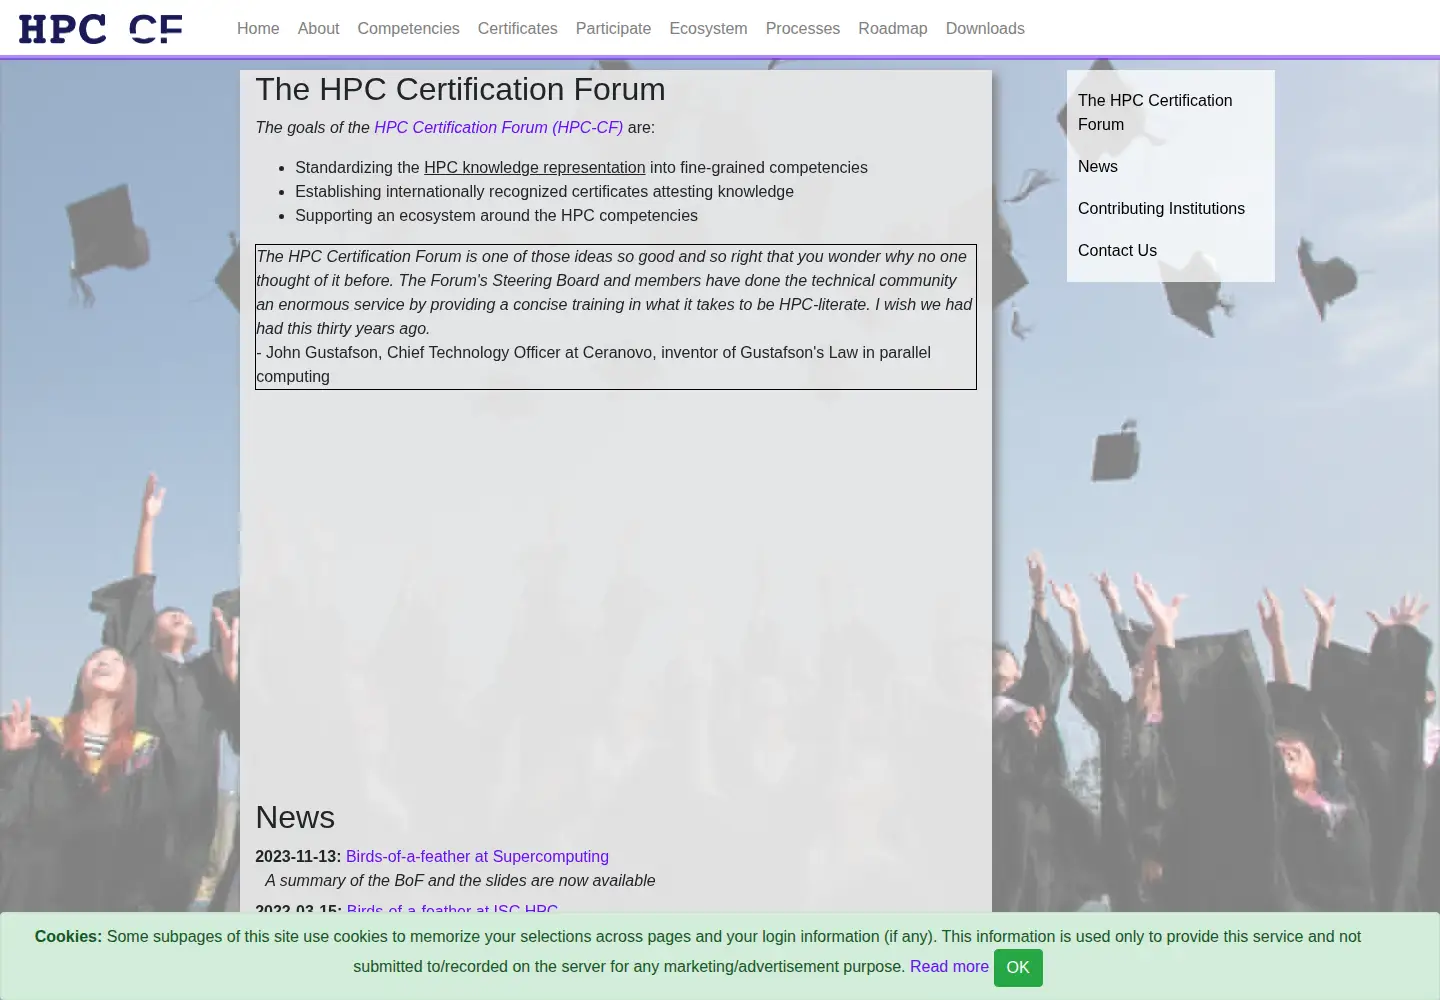The height and width of the screenshot is (1000, 1440).
Task: Follow the HPC Certification Forum (HPC-CF) link
Action: click(x=498, y=128)
